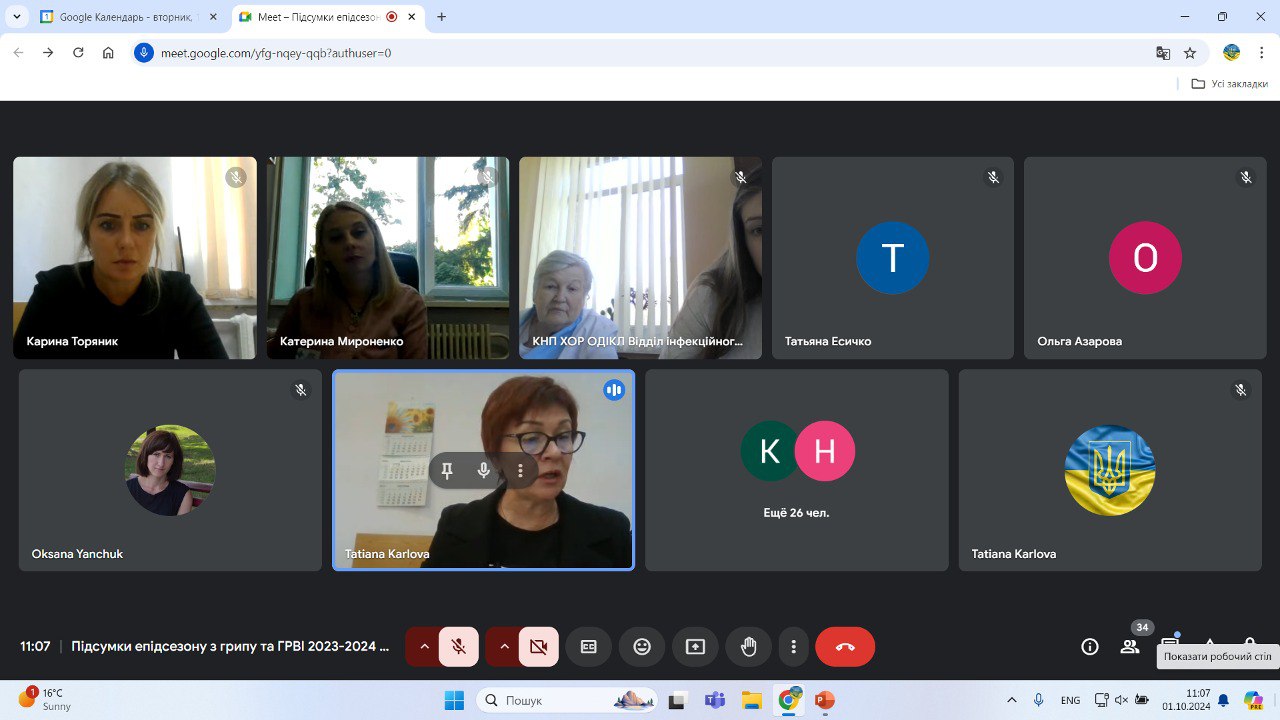Image resolution: width=1280 pixels, height=720 pixels.
Task: Expand video settings arrow beside camera
Action: click(504, 647)
